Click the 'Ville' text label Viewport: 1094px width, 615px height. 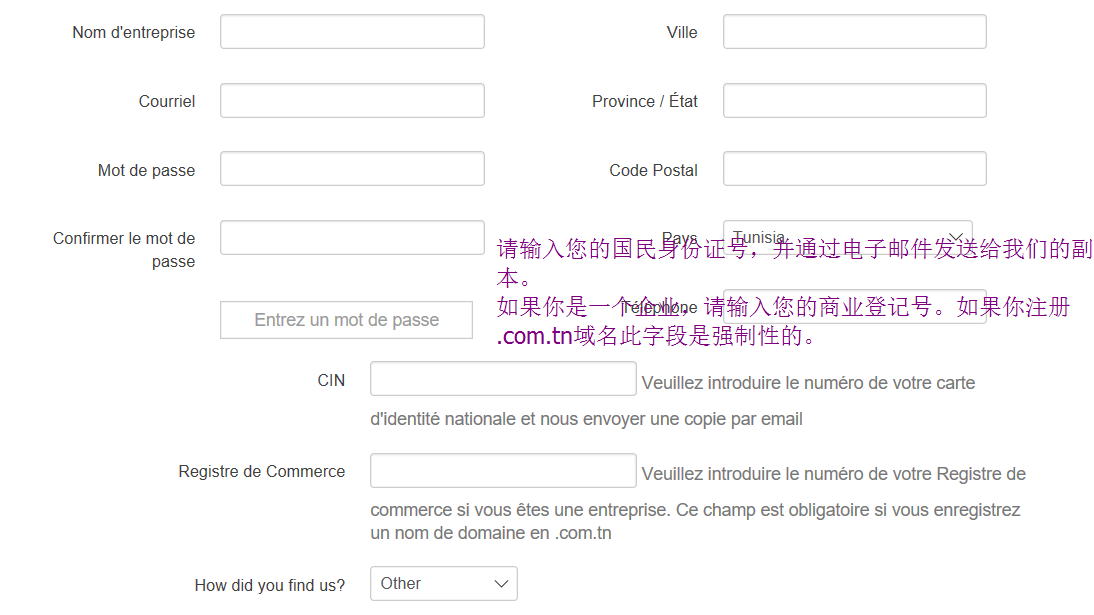[682, 33]
